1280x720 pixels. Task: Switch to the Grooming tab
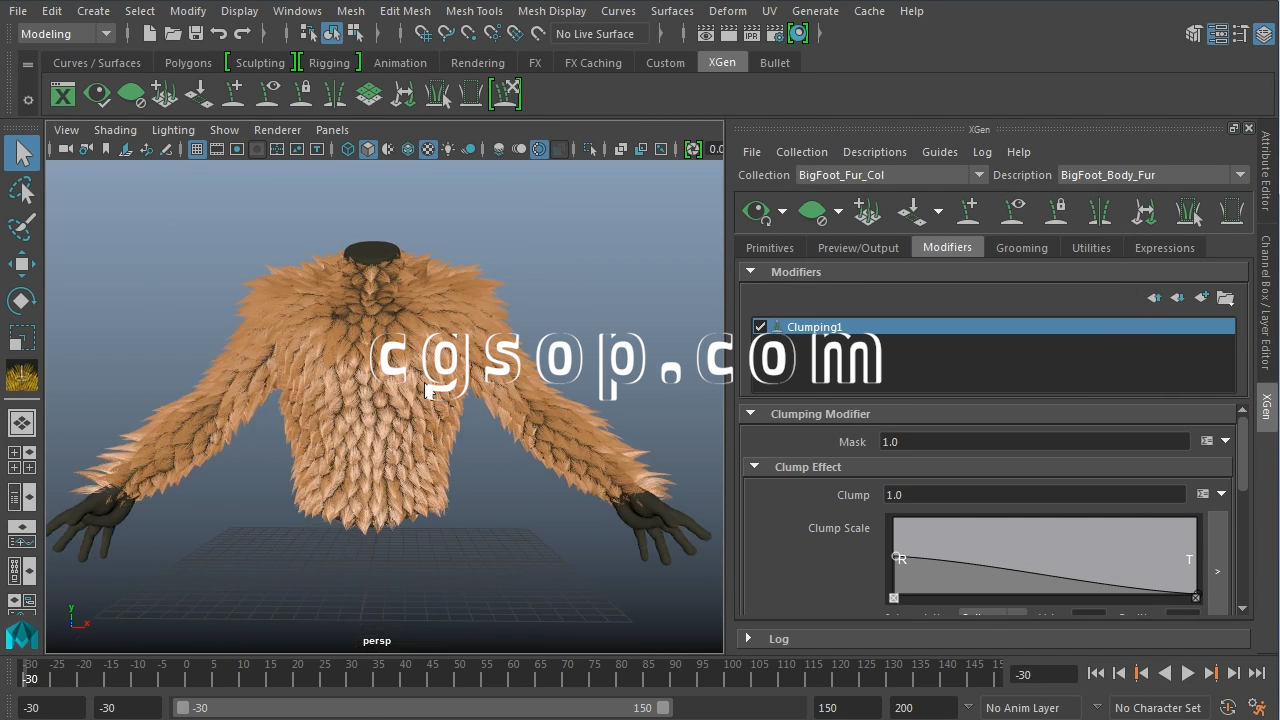1021,248
